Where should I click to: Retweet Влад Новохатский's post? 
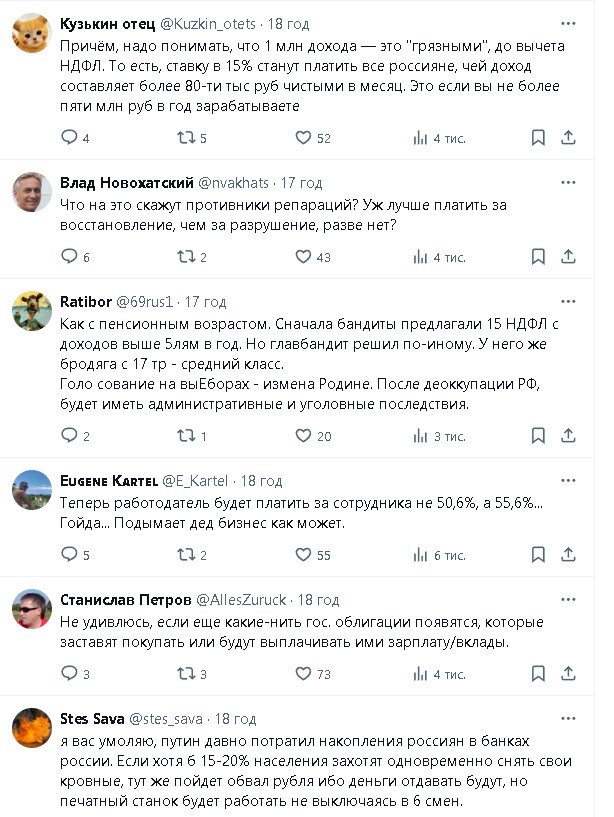pyautogui.click(x=186, y=257)
